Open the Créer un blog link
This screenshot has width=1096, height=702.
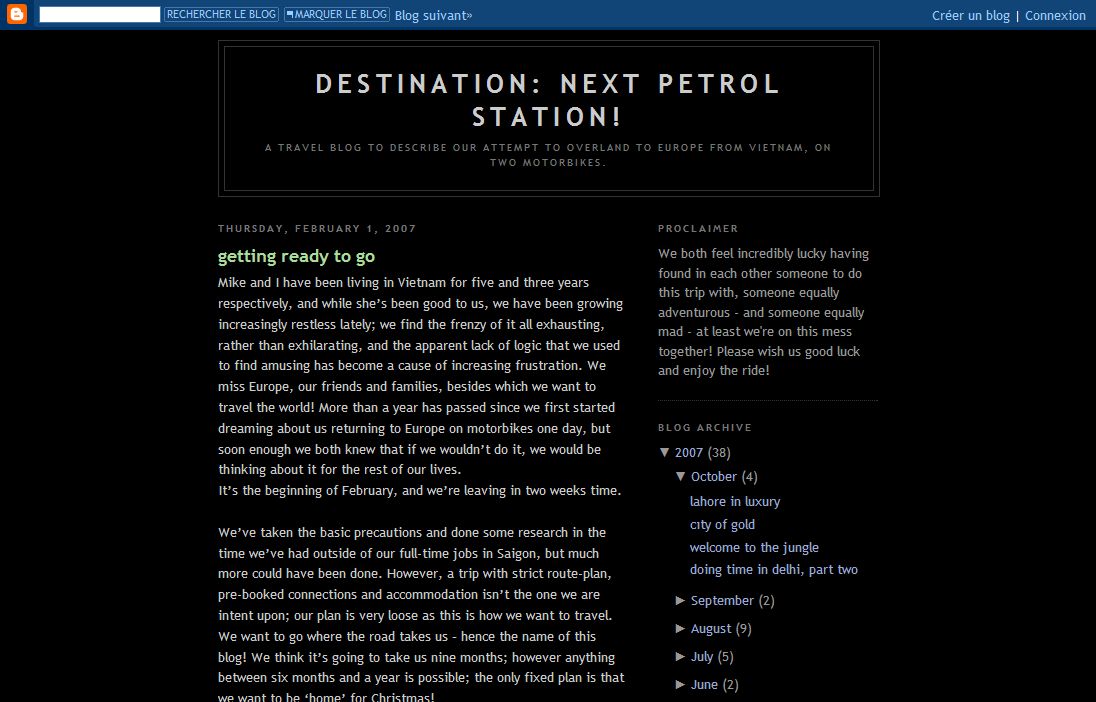970,16
